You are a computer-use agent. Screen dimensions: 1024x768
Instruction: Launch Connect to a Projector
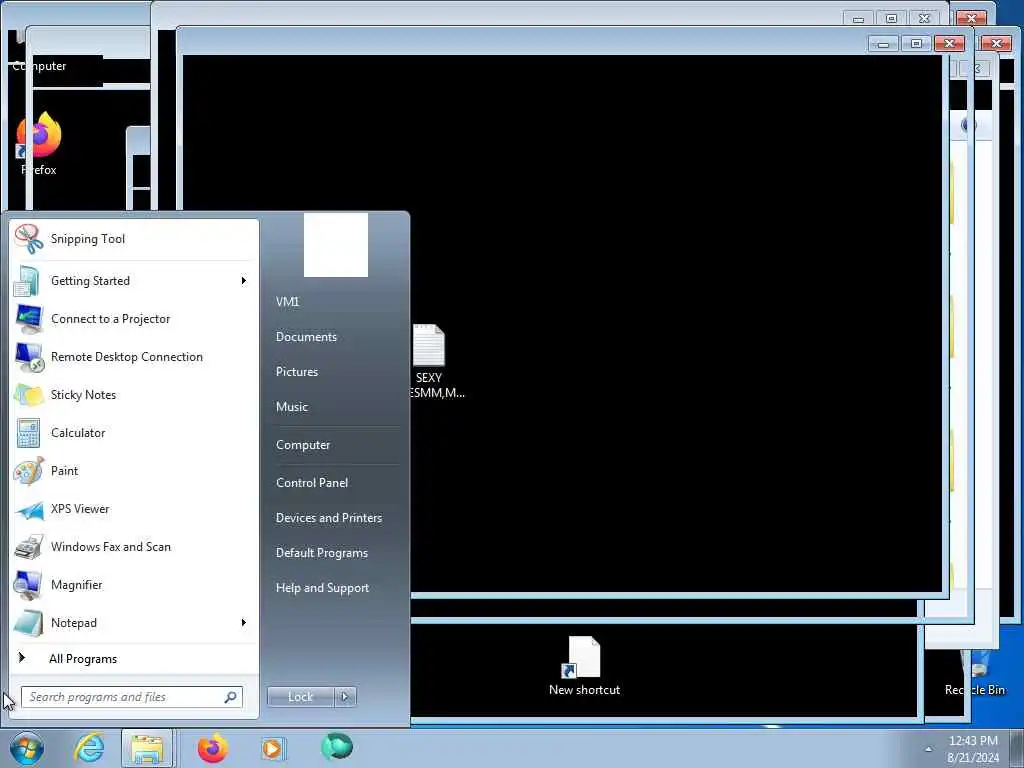click(134, 319)
